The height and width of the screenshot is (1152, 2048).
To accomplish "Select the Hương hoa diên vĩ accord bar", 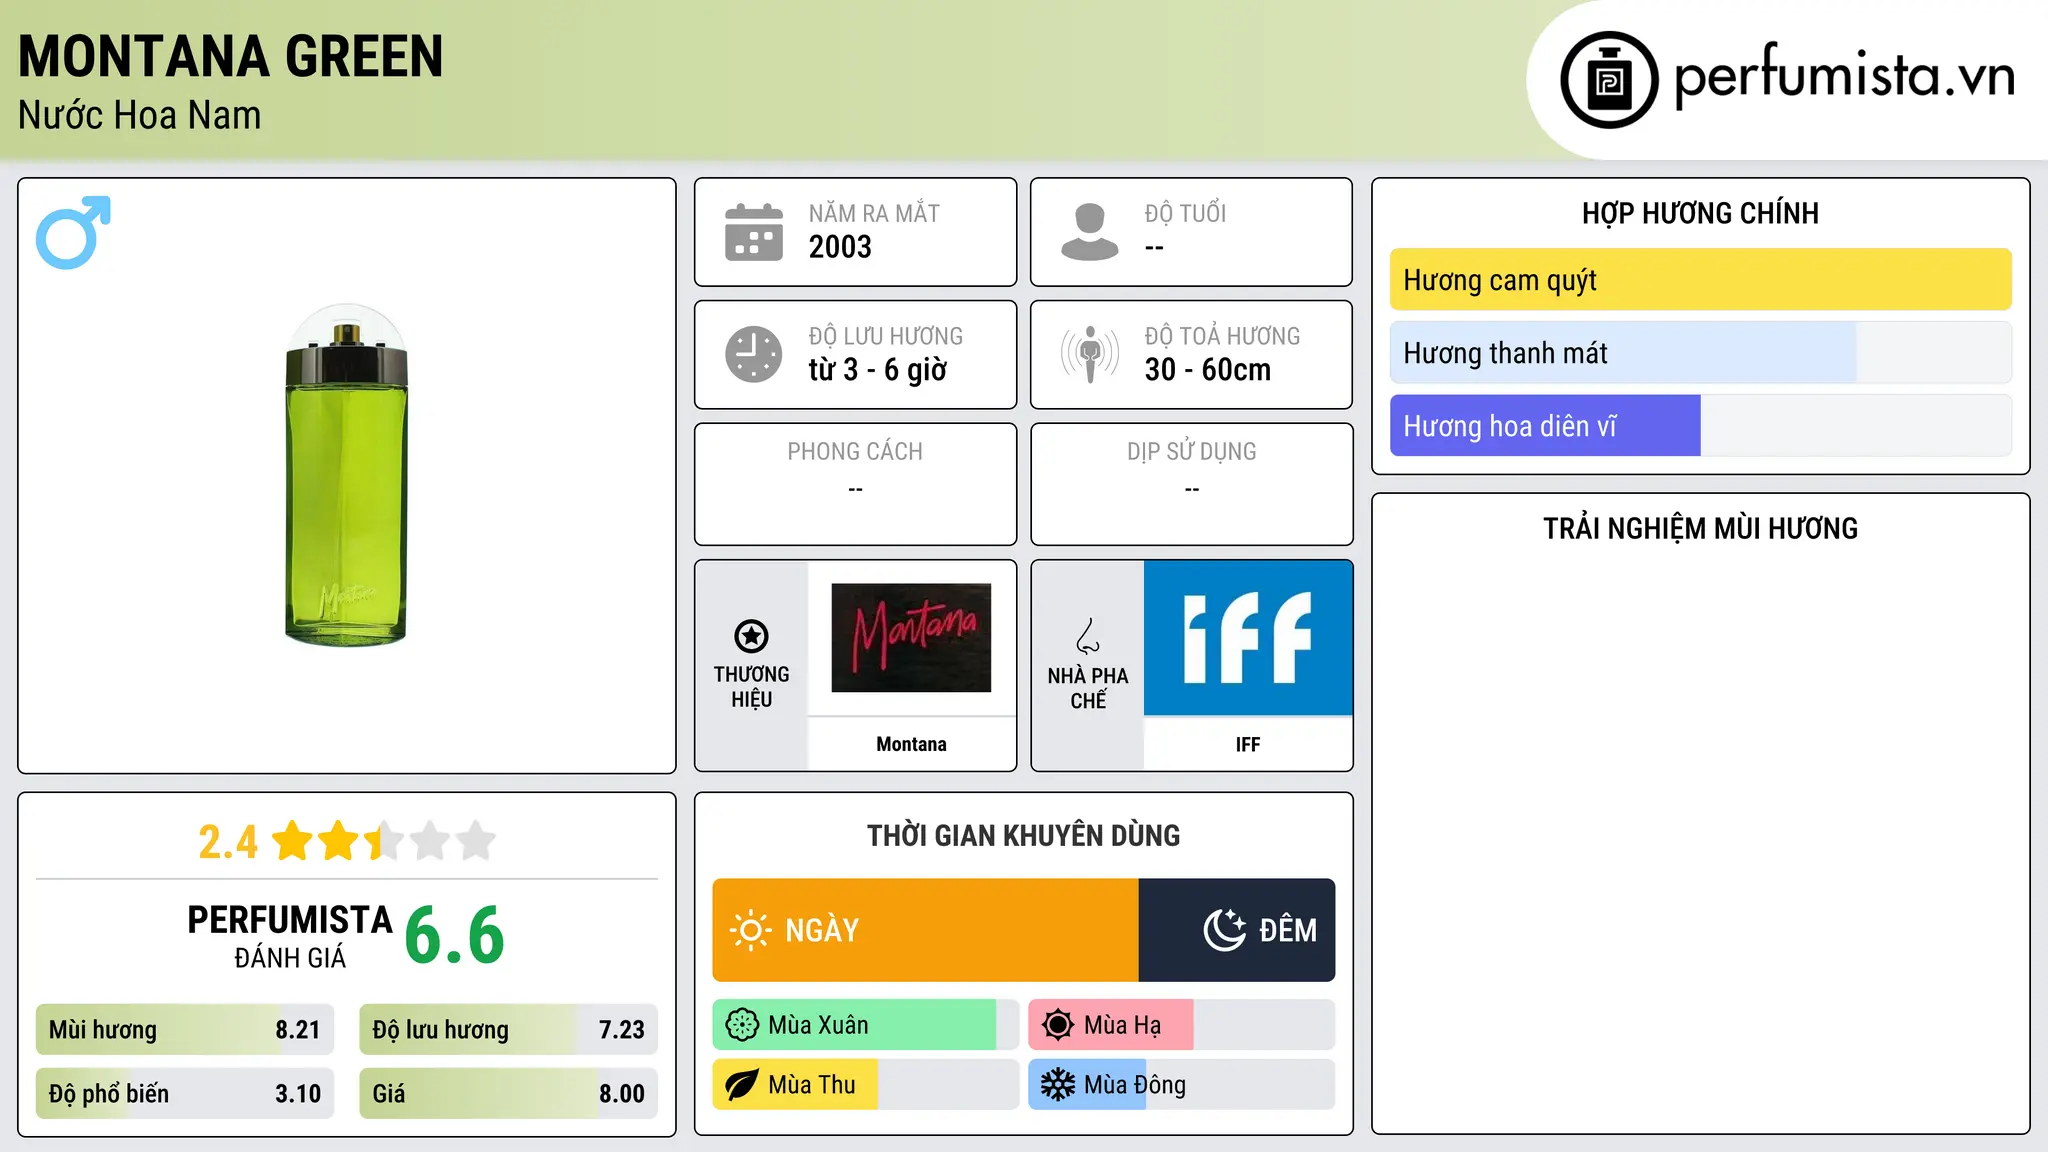I will (x=1700, y=426).
